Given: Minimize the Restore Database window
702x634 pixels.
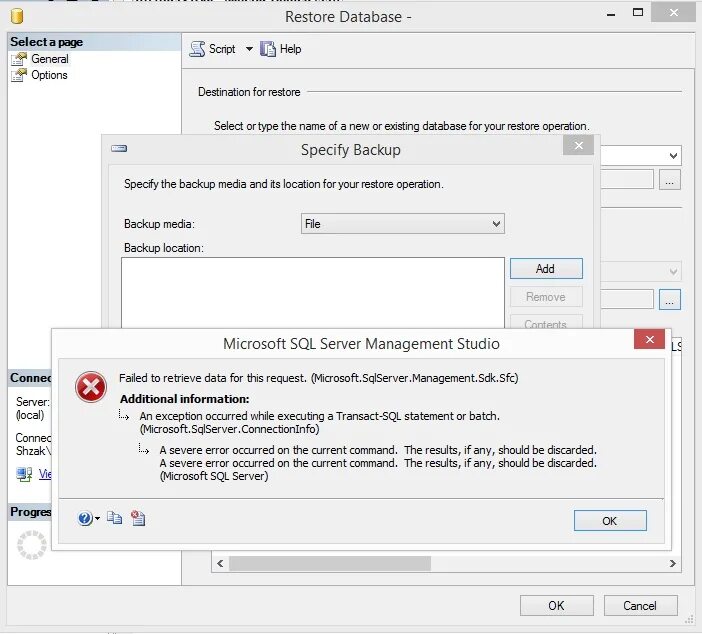Looking at the screenshot, I should coord(611,13).
